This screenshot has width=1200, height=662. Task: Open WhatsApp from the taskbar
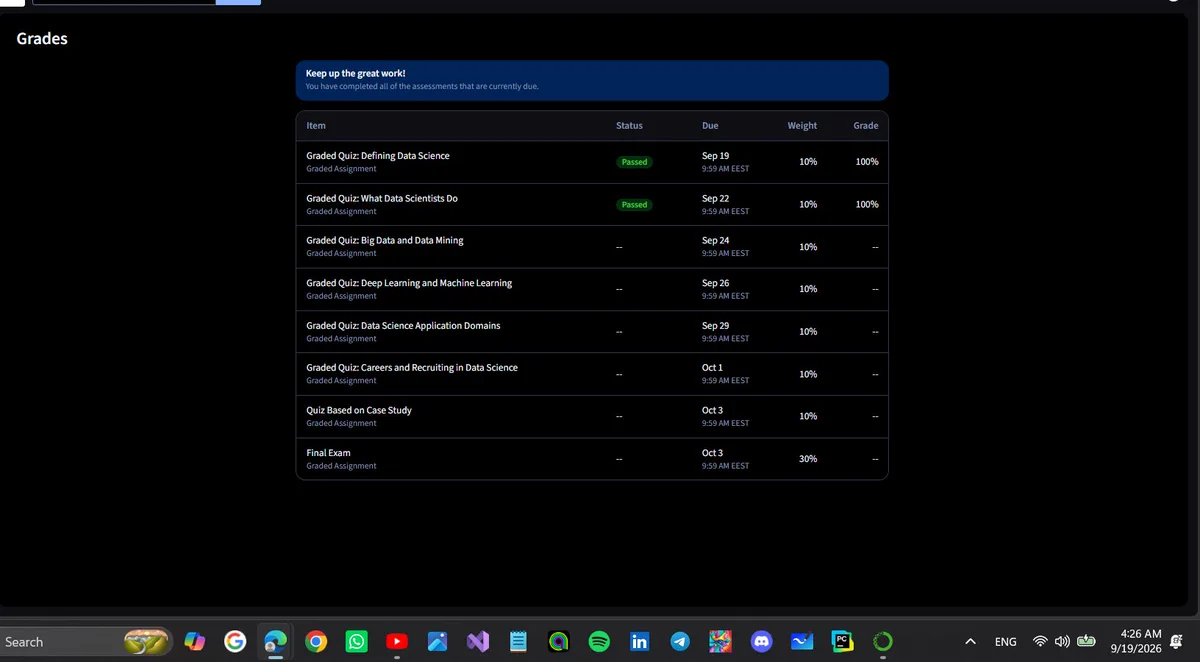click(x=356, y=641)
